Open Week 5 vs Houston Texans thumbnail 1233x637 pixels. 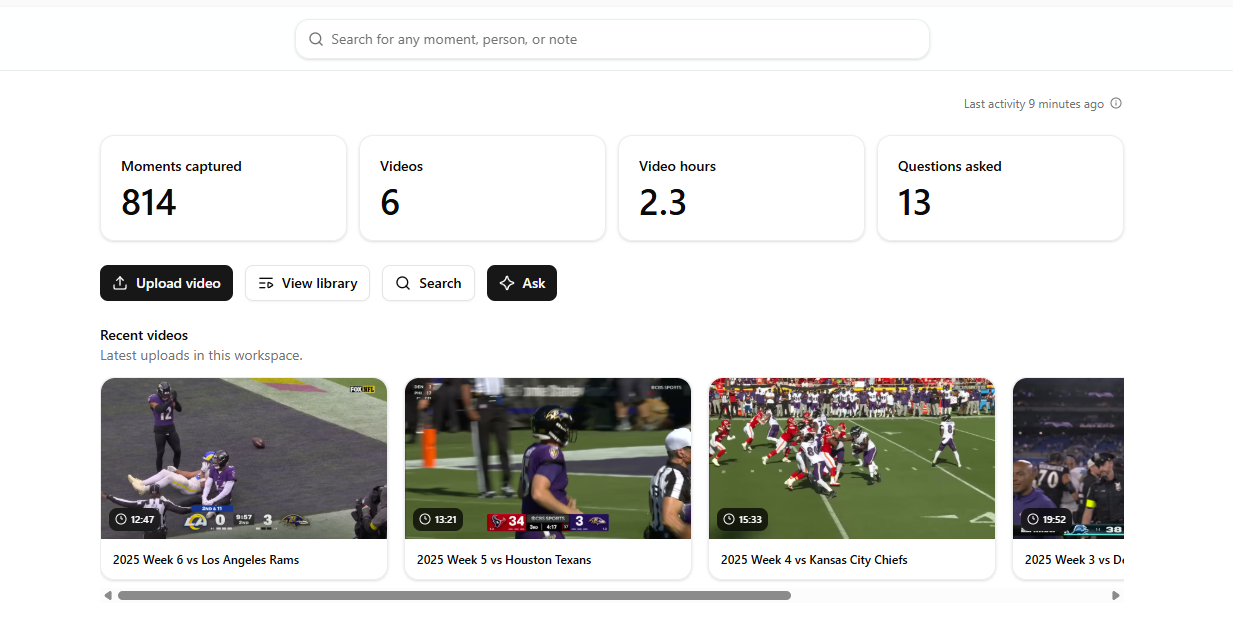click(x=548, y=458)
